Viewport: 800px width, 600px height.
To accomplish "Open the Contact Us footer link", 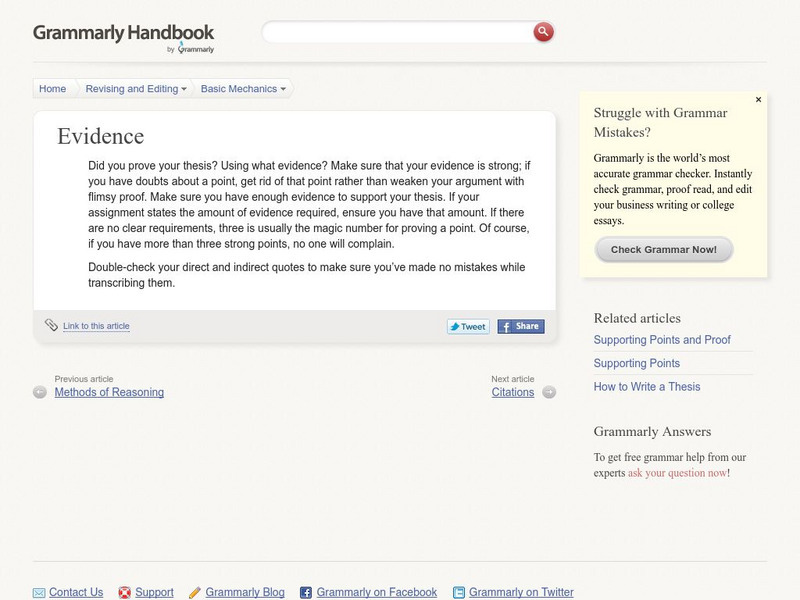I will point(76,592).
